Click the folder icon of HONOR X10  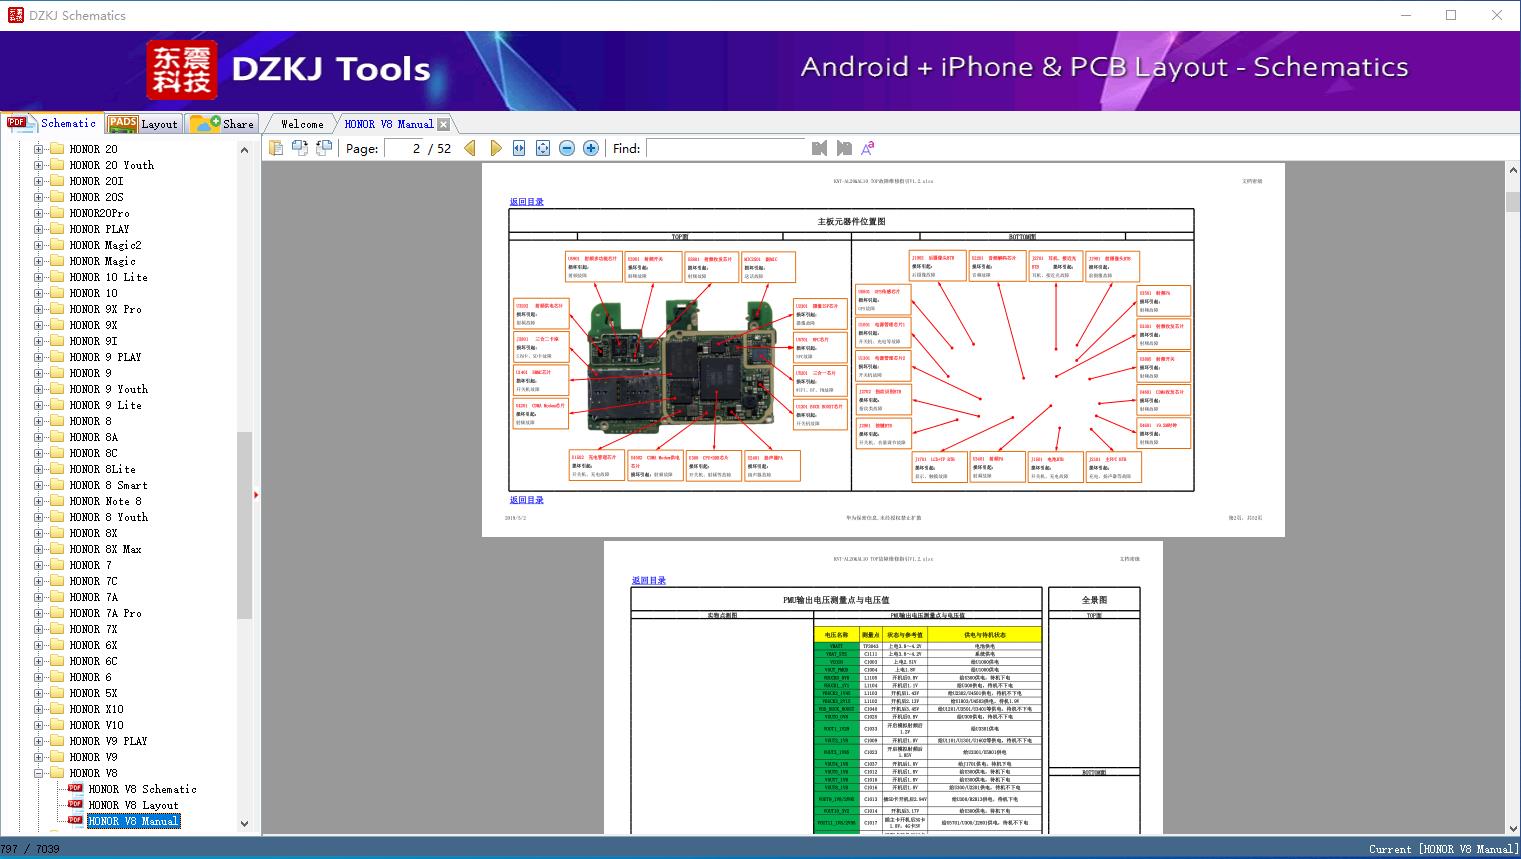[57, 709]
